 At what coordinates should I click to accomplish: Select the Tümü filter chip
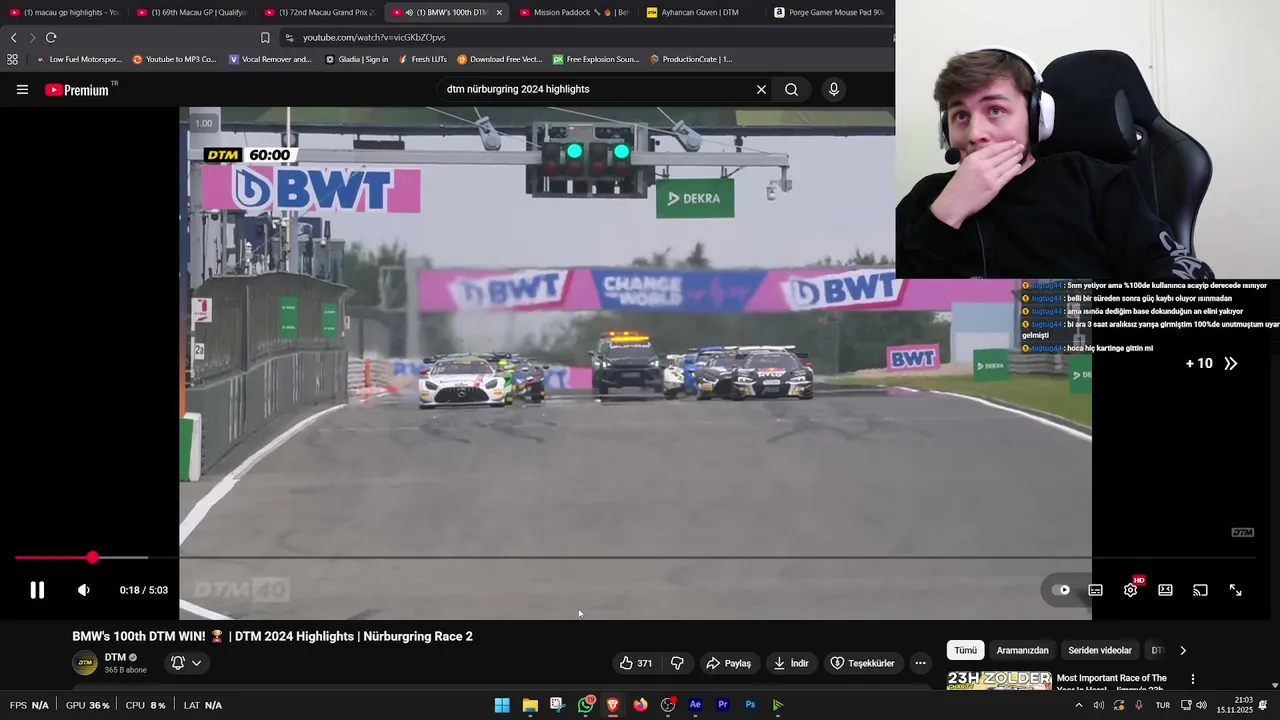(x=965, y=650)
